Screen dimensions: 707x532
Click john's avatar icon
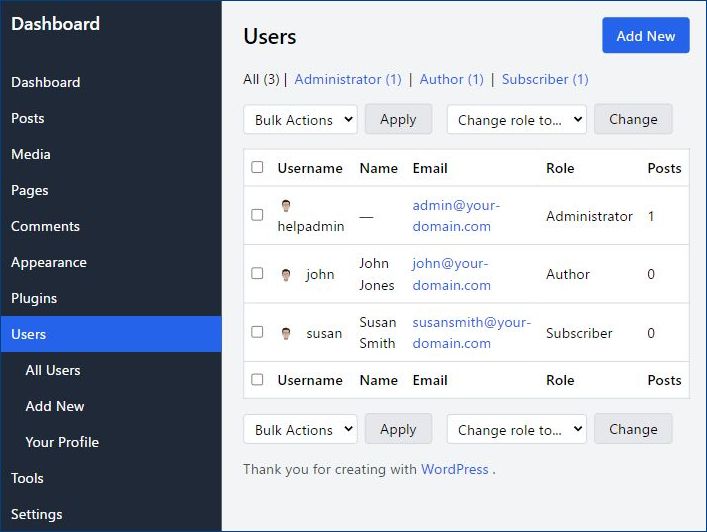click(286, 275)
